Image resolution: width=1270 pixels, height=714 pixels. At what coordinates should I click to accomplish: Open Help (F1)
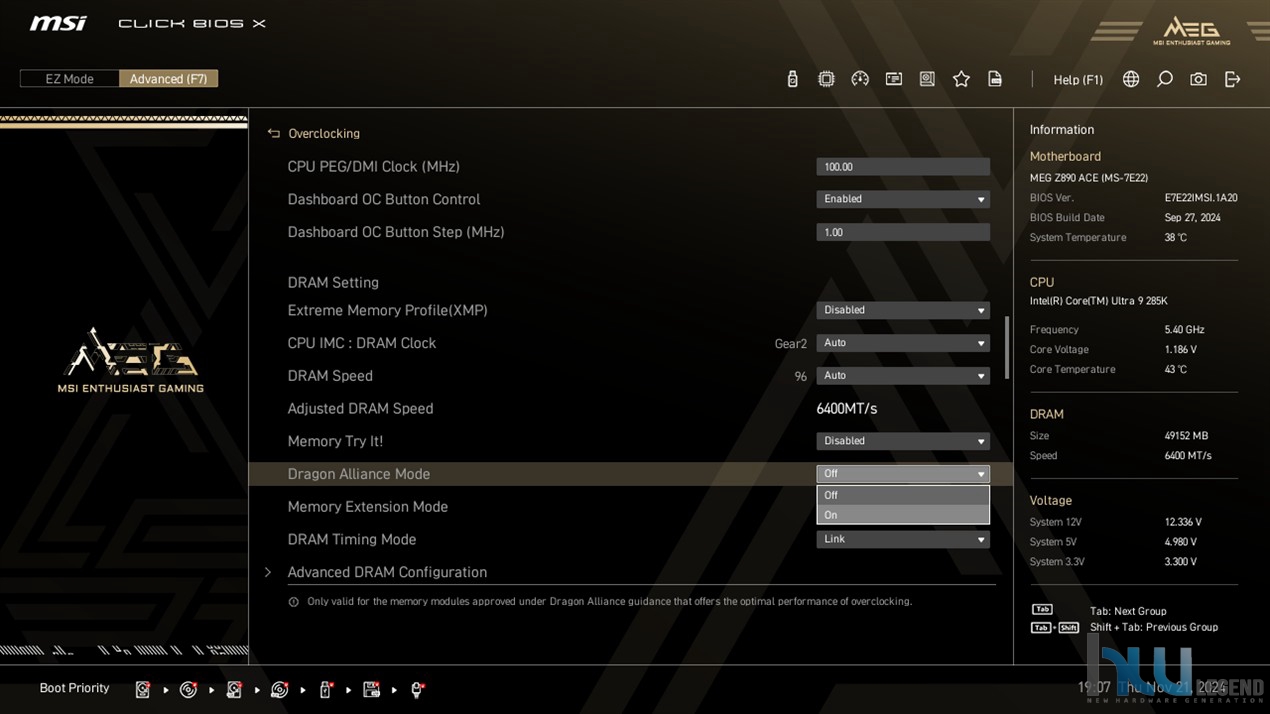[x=1078, y=80]
